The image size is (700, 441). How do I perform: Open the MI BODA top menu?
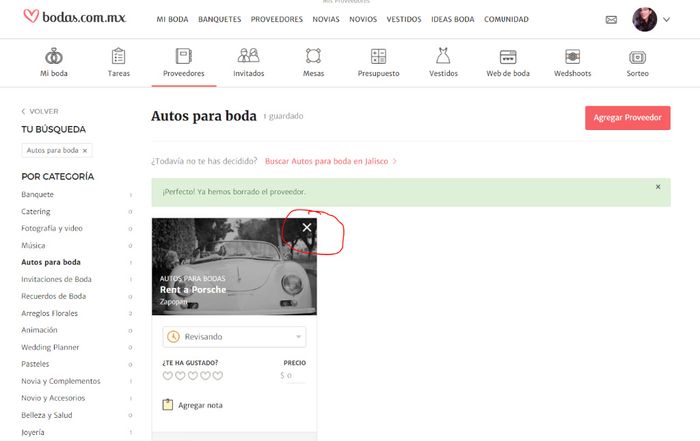click(172, 19)
